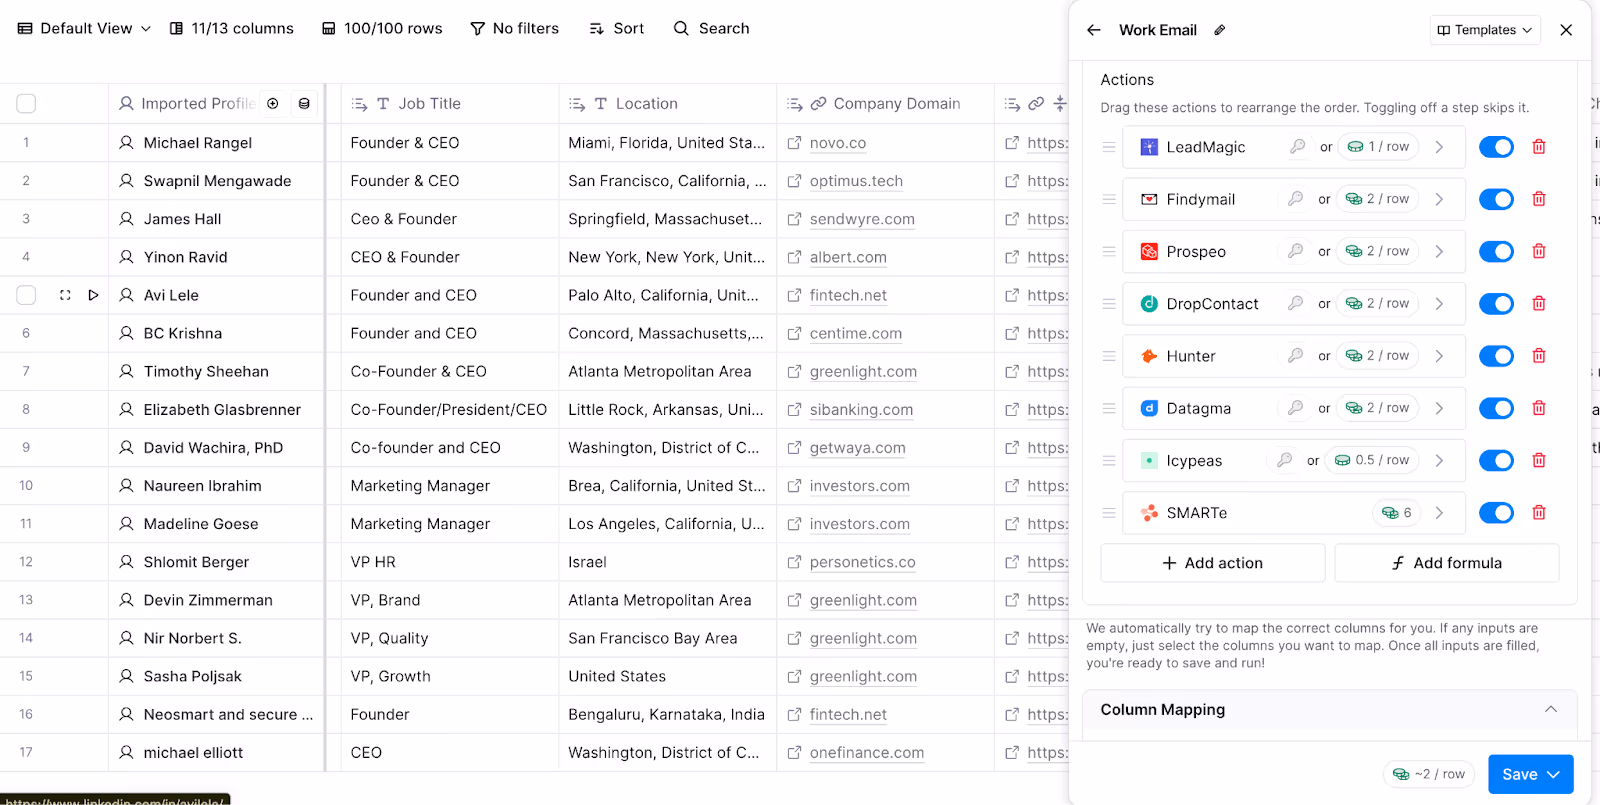Screen dimensions: 1600x805
Task: Select the Michael Rangel profile cell
Action: pyautogui.click(x=216, y=143)
